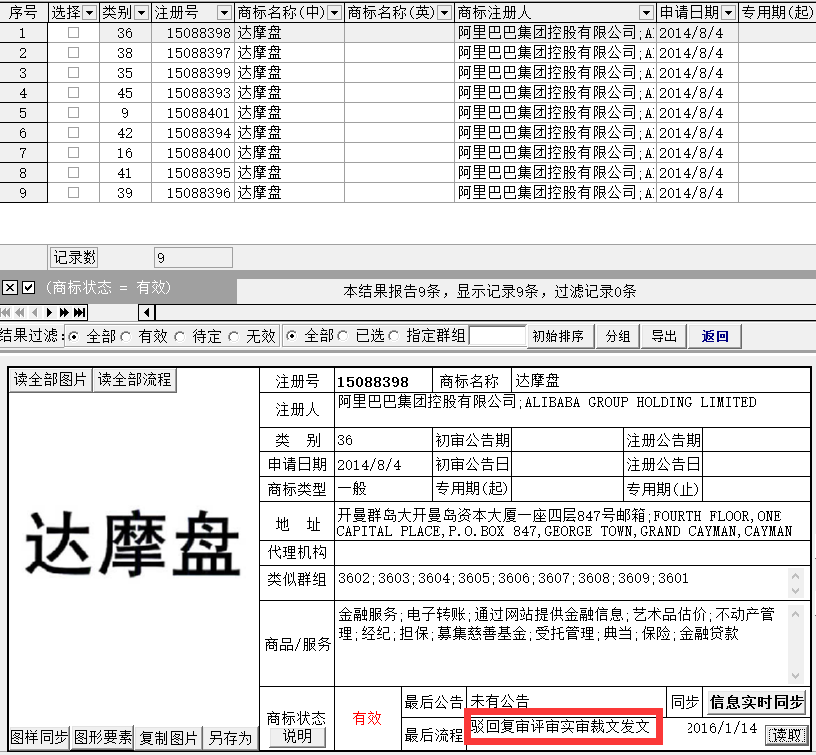Click the X icon beside the 商标状态 filter
This screenshot has width=816, height=755.
pyautogui.click(x=10, y=287)
